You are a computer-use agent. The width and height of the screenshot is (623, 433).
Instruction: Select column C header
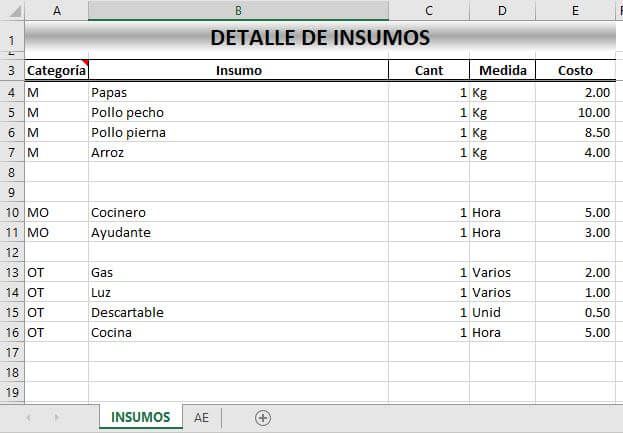point(428,10)
